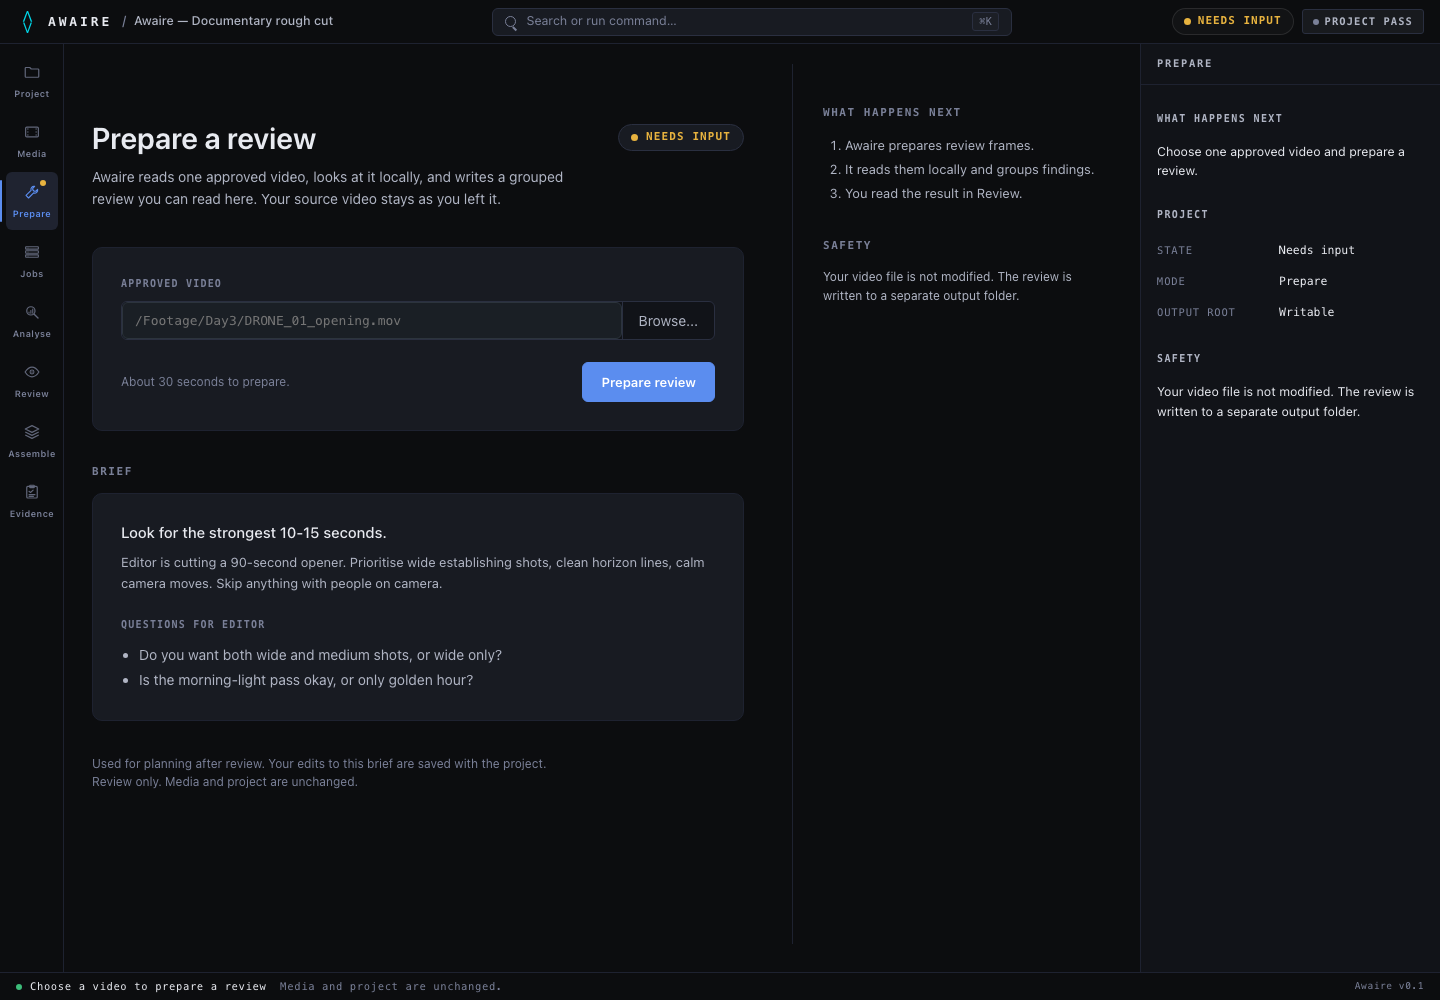Click the MODE value 'Prepare'

coord(1303,281)
